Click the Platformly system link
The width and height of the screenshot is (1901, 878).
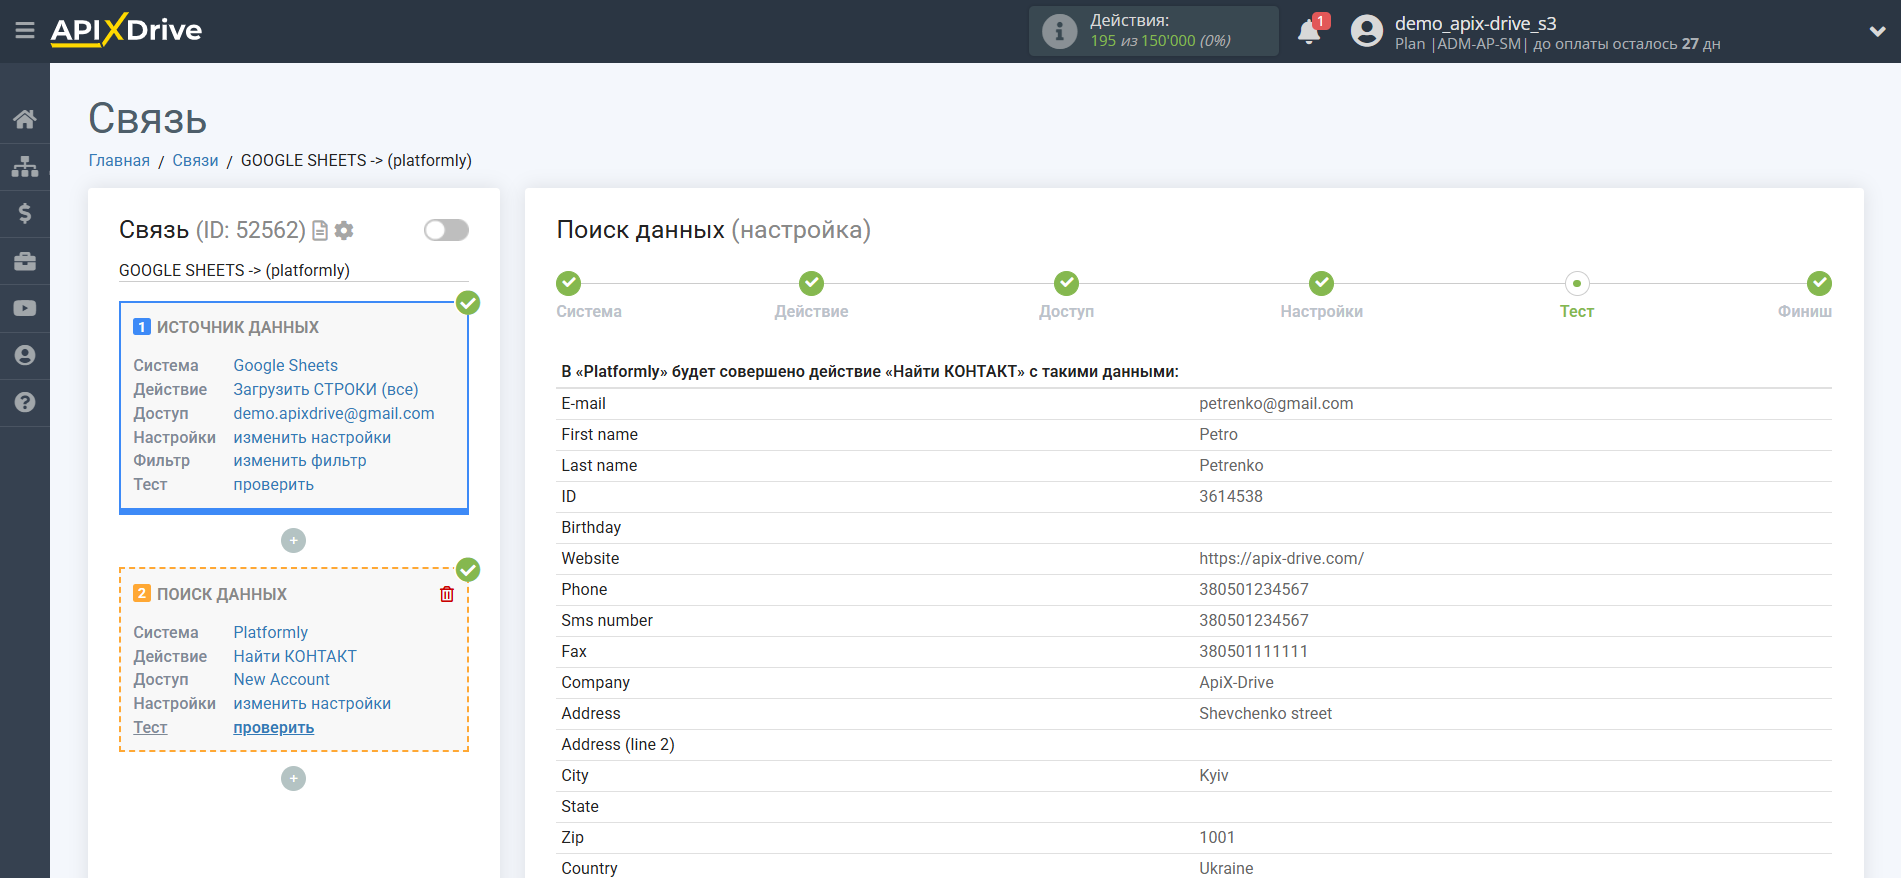pos(271,633)
